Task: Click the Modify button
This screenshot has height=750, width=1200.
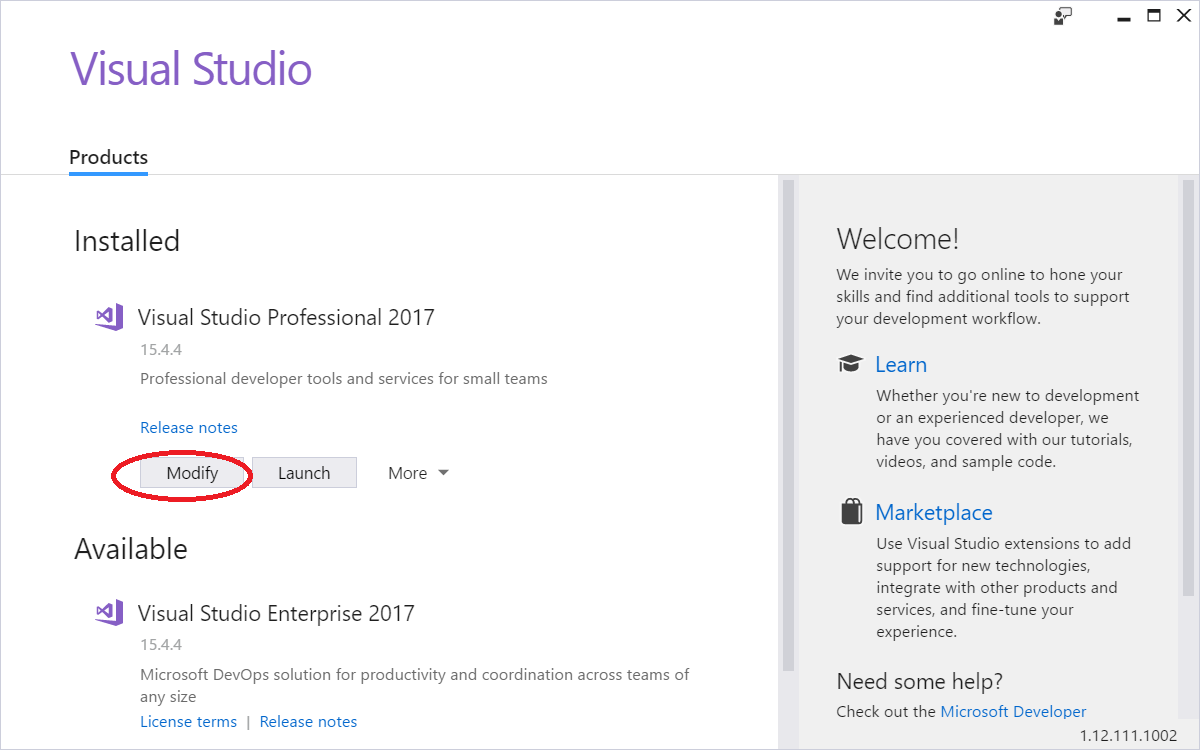Action: click(x=192, y=473)
